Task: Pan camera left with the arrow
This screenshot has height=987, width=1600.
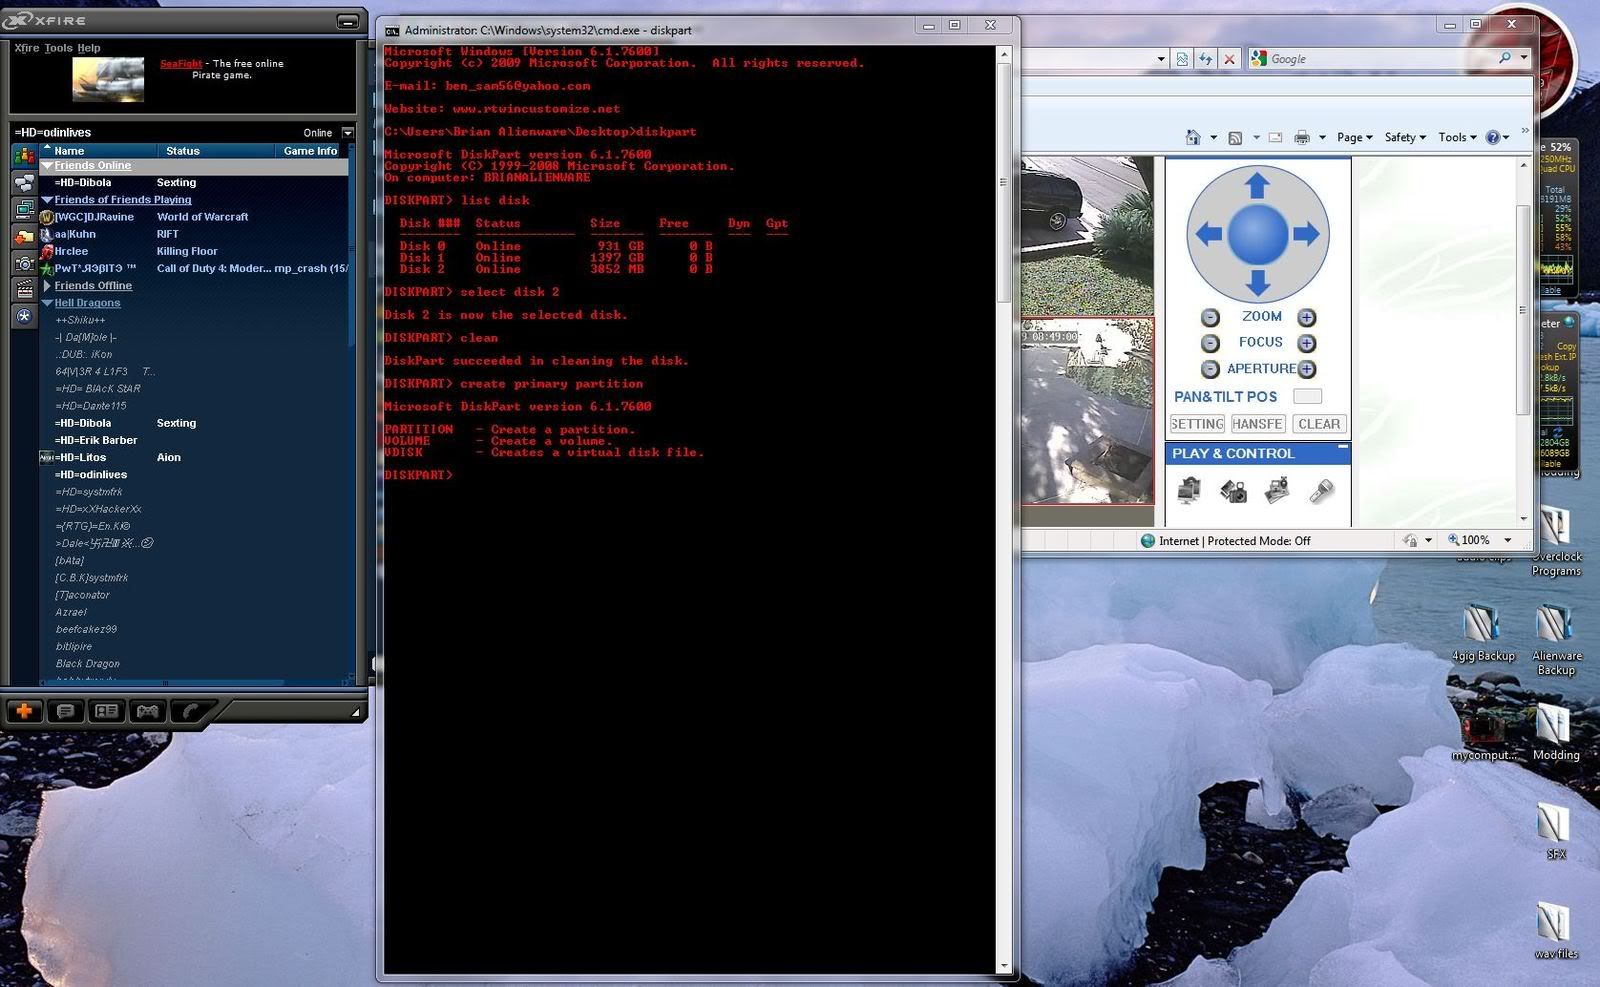Action: (1209, 234)
